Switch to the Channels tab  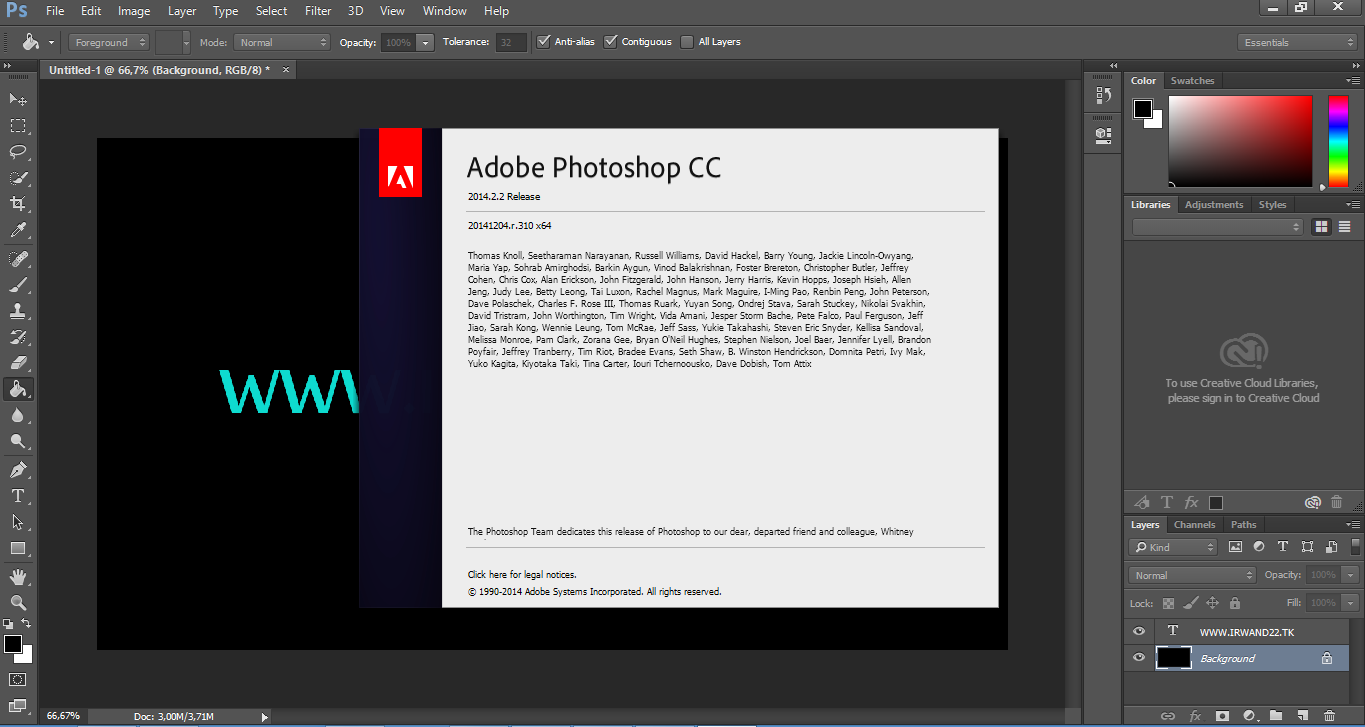pos(1194,524)
